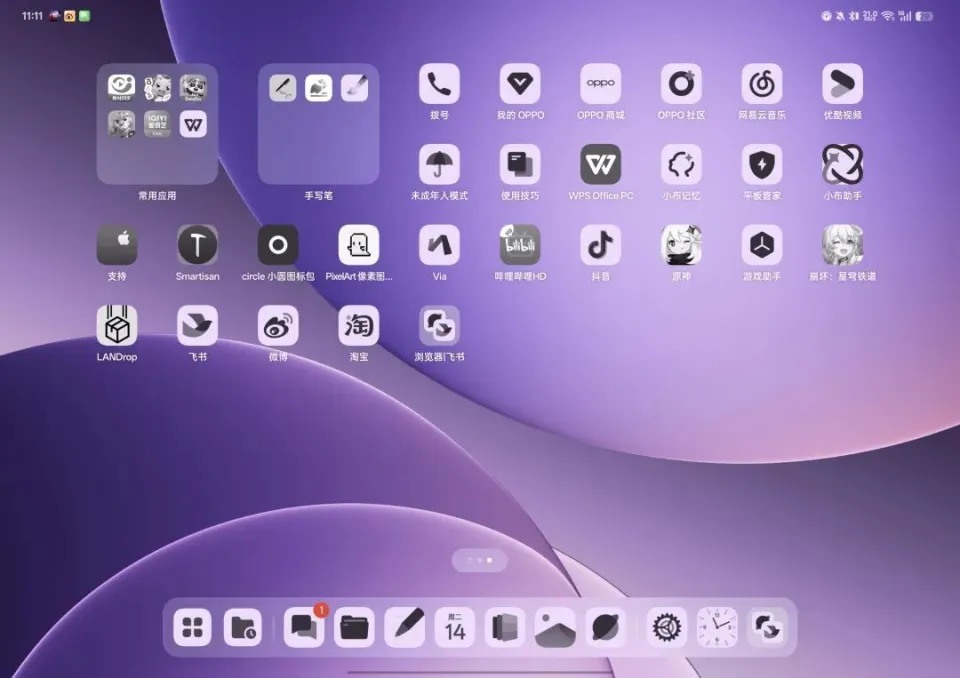
Task: Open the clock app in the dock
Action: pos(717,627)
